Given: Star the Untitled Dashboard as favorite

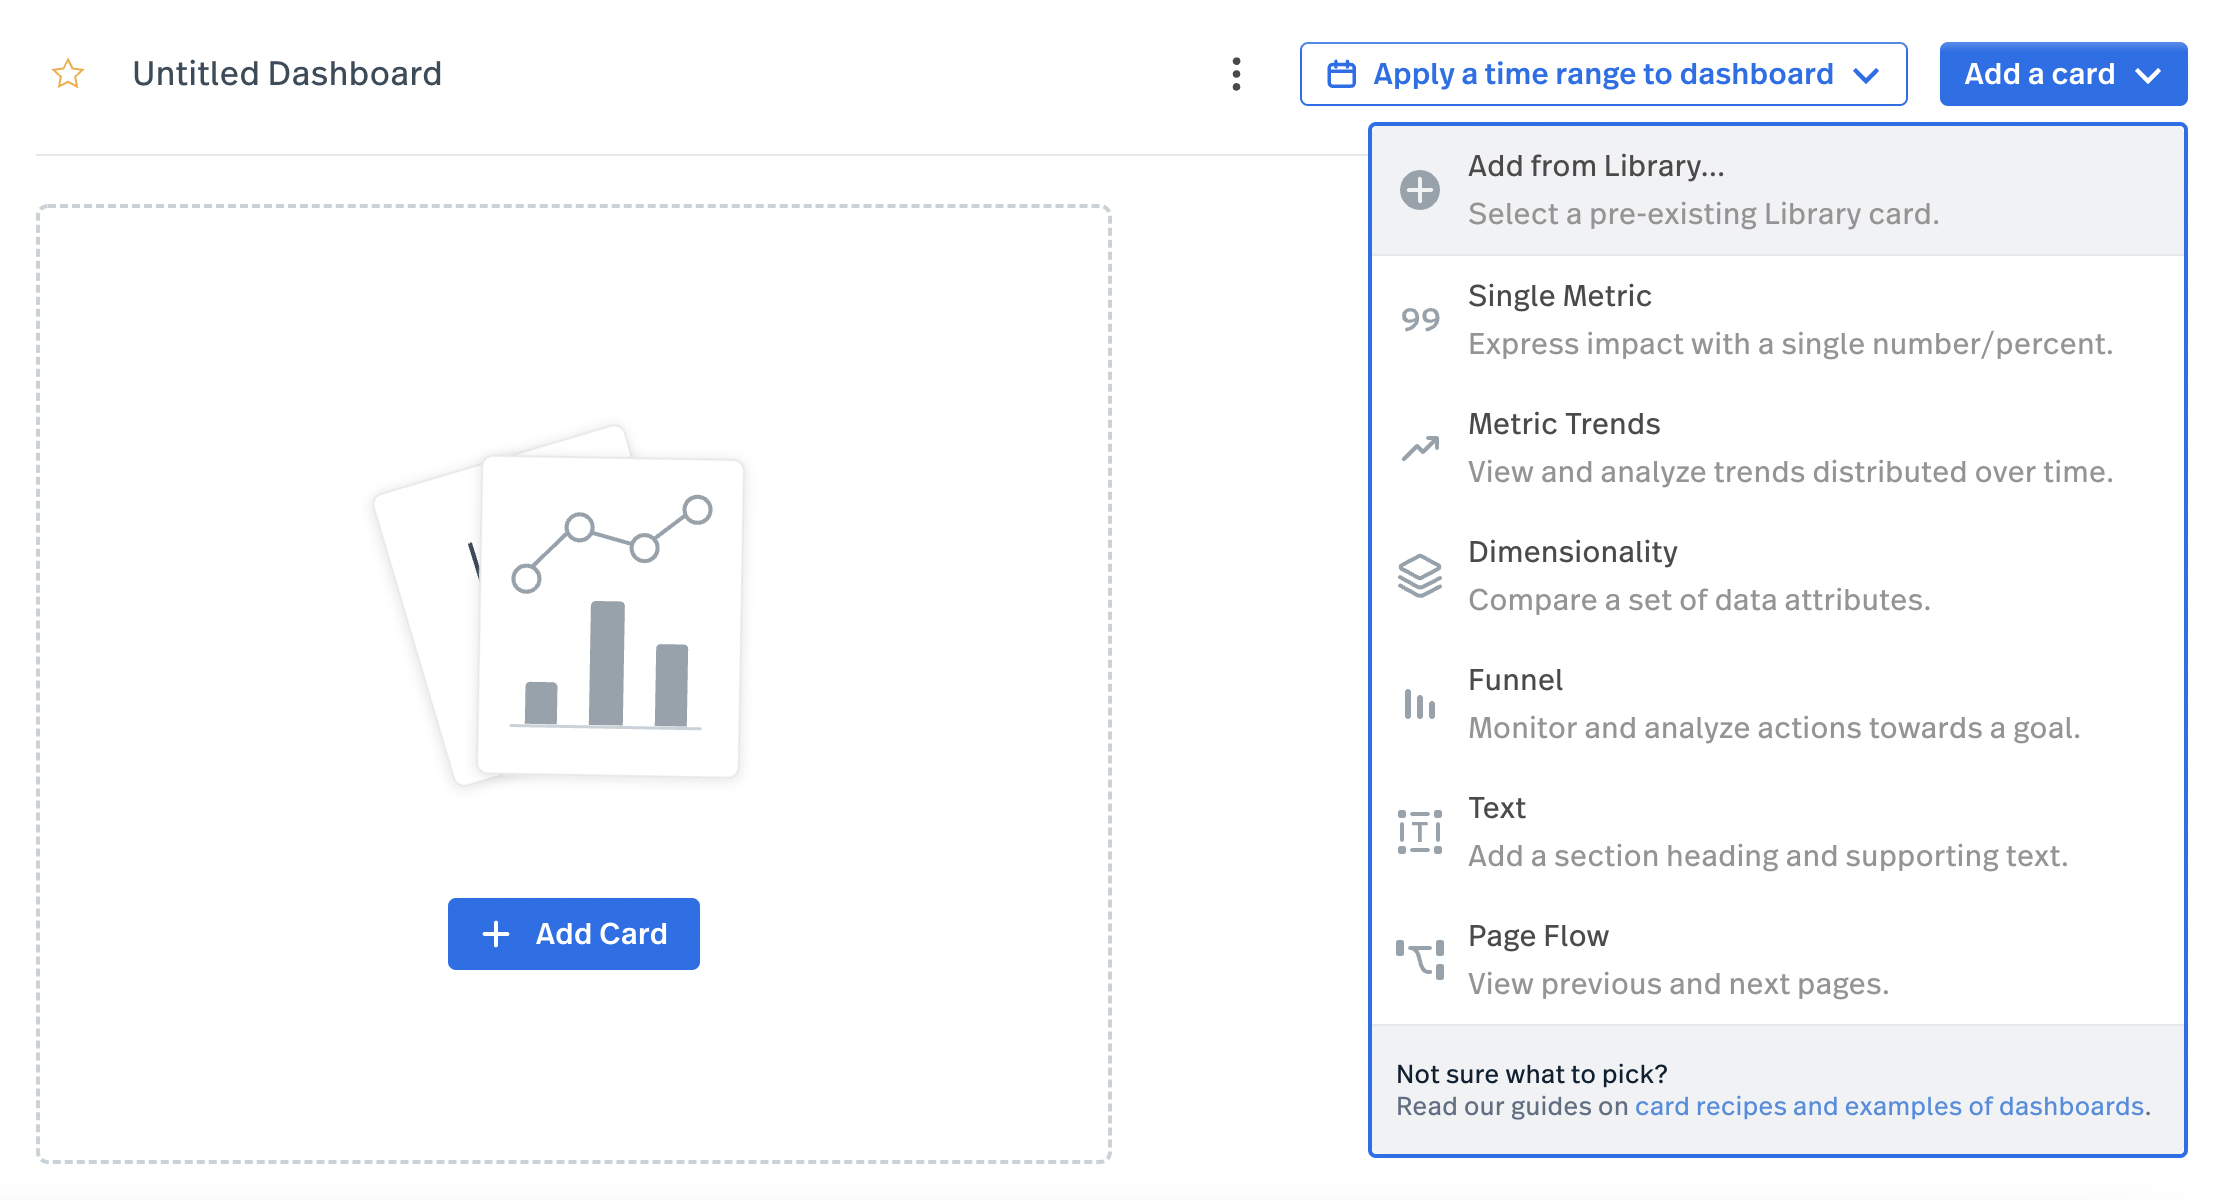Looking at the screenshot, I should 68,74.
